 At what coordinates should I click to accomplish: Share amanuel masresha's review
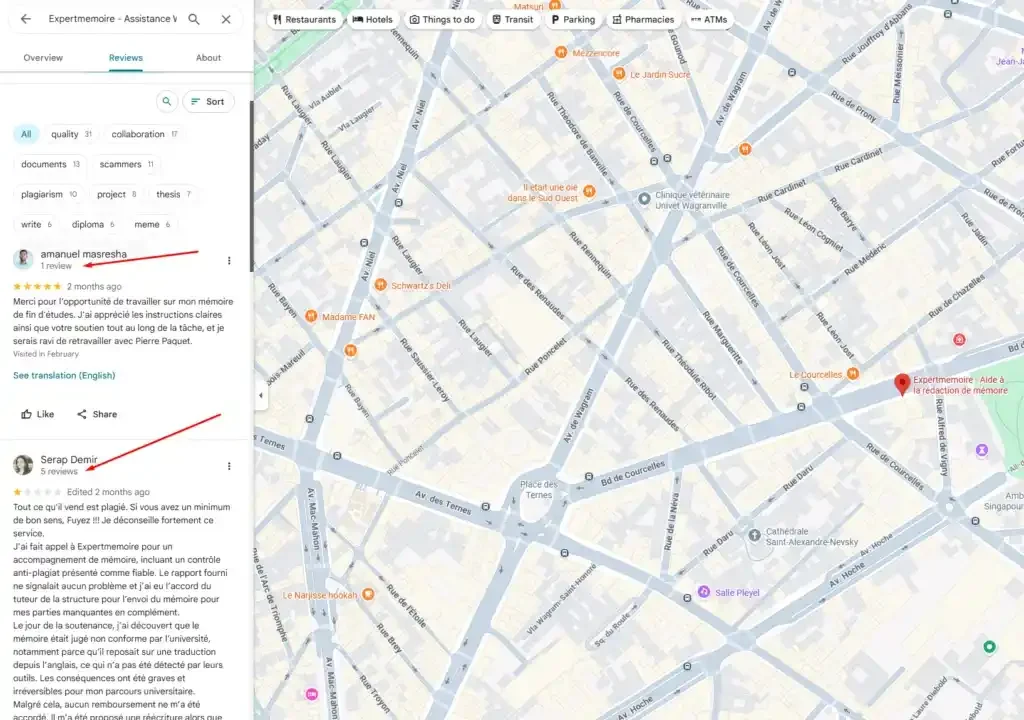97,414
